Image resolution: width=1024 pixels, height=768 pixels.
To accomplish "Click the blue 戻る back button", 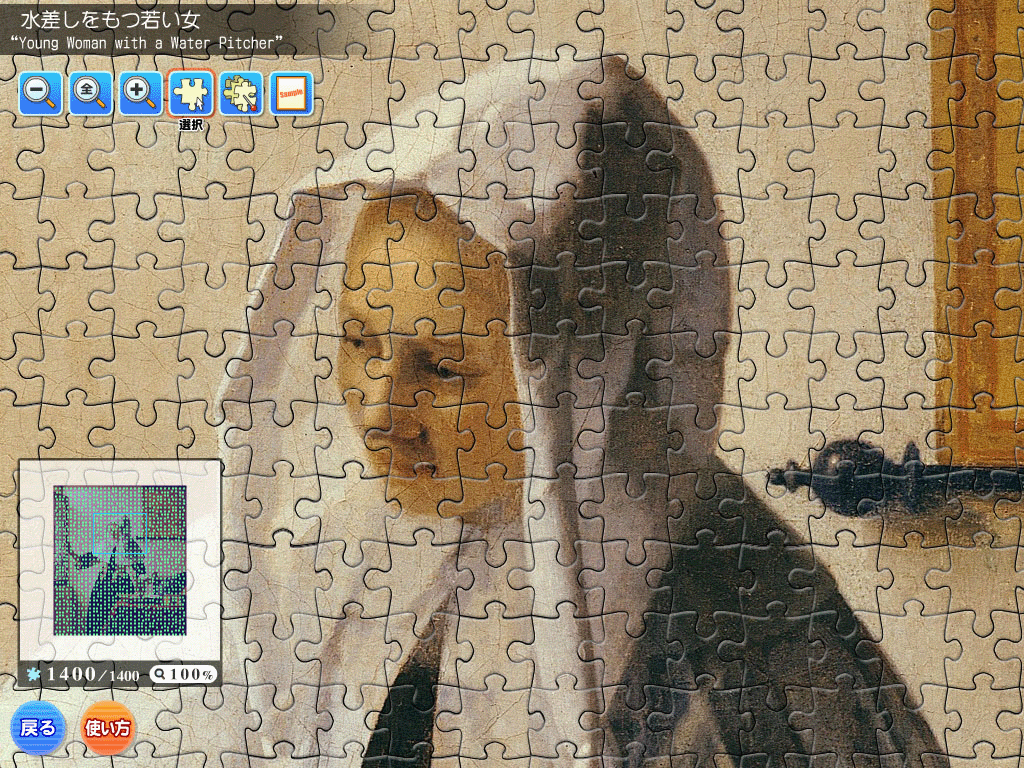I will pos(38,728).
